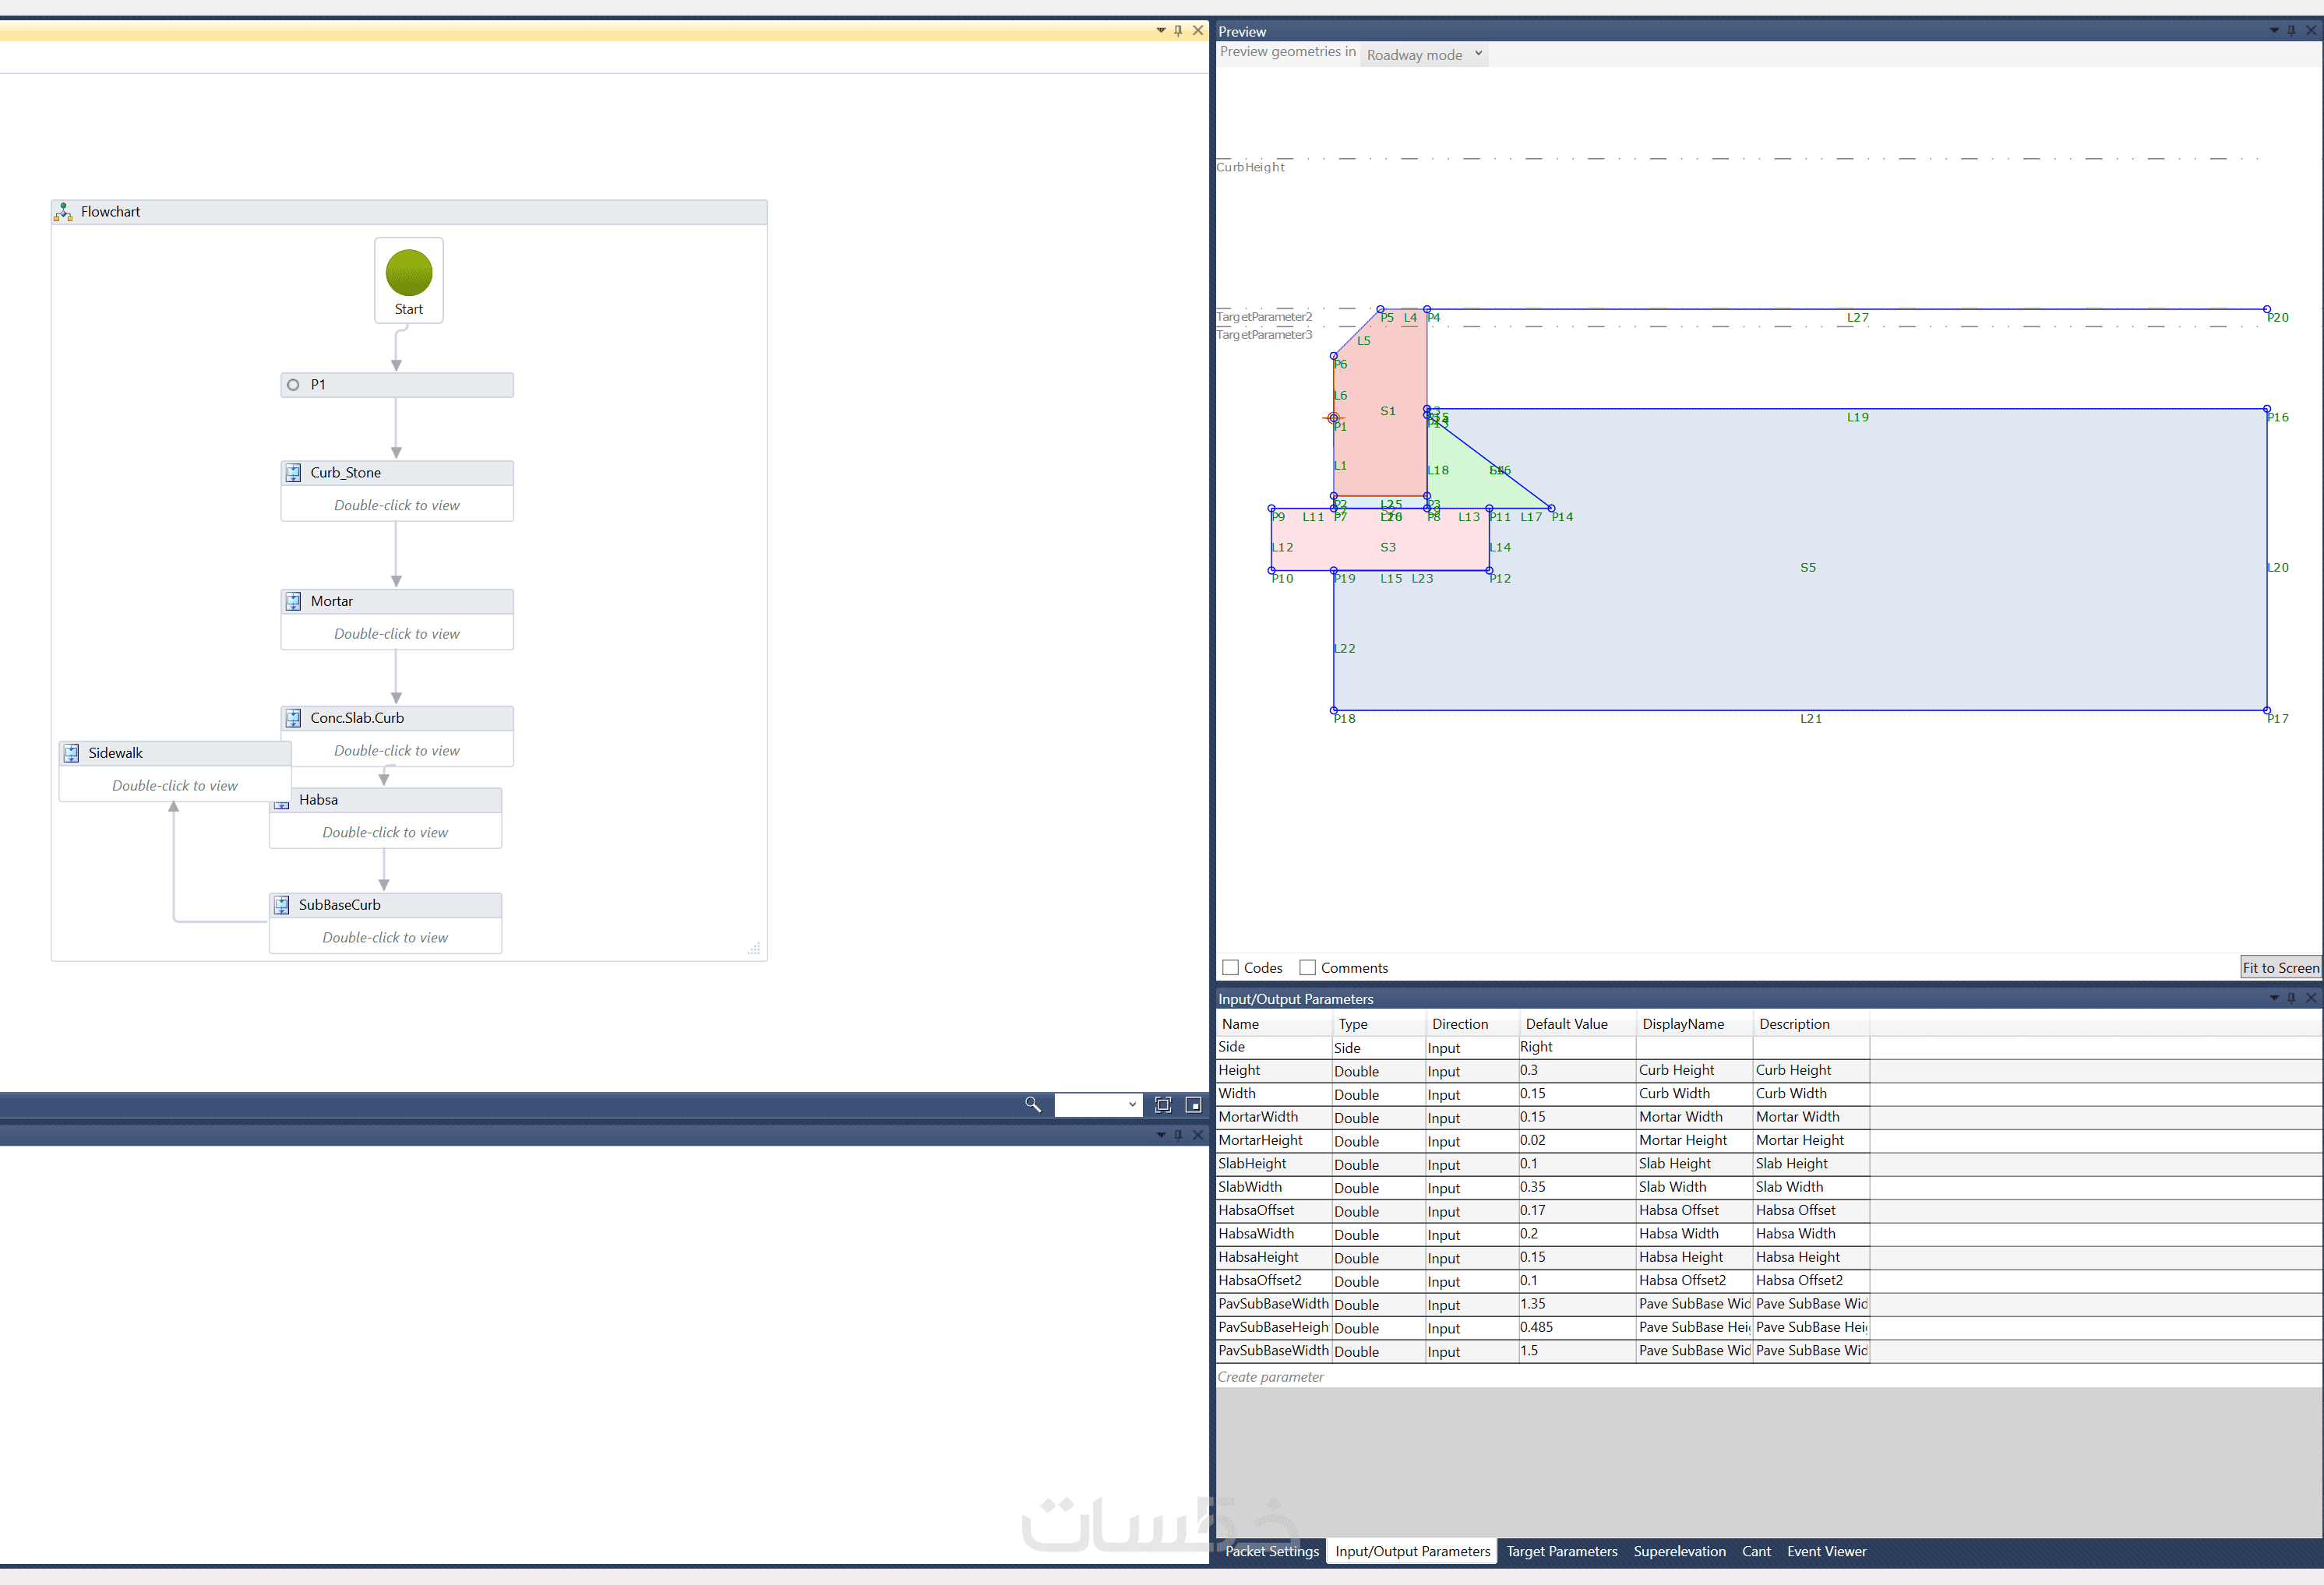
Task: Click the Sidewalk sequence icon
Action: (x=71, y=753)
